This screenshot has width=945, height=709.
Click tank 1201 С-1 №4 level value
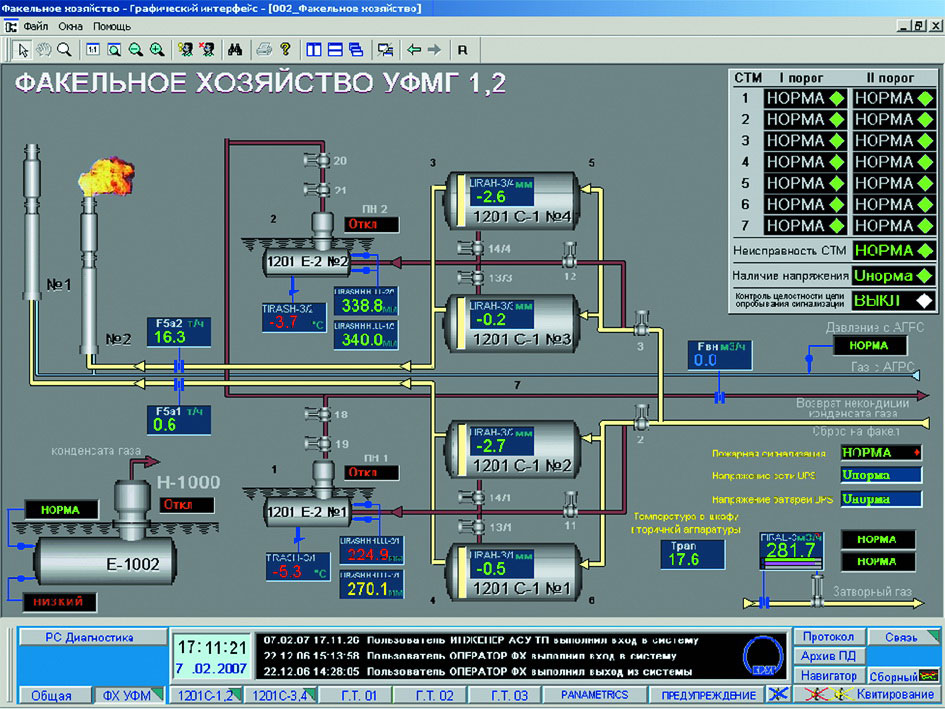tap(492, 196)
